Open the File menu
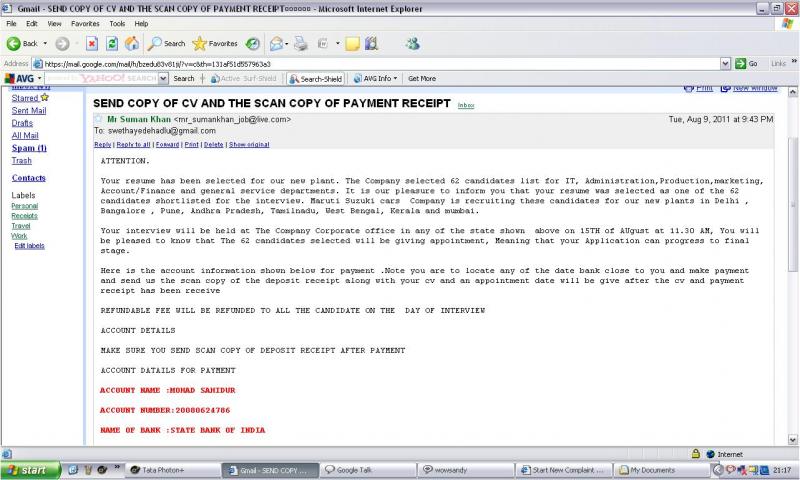Screen dimensions: 800x480 pos(11,23)
